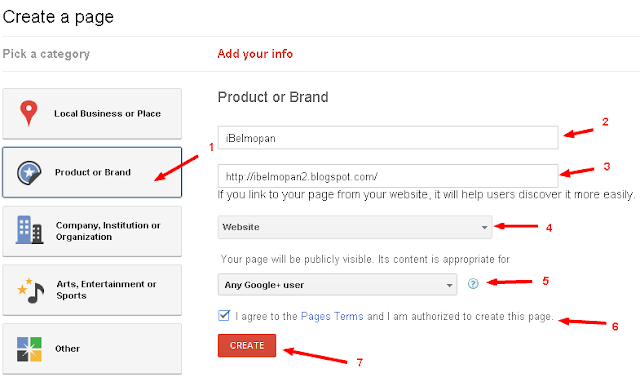Click the blue building company icon
The height and width of the screenshot is (382, 640).
pos(29,230)
